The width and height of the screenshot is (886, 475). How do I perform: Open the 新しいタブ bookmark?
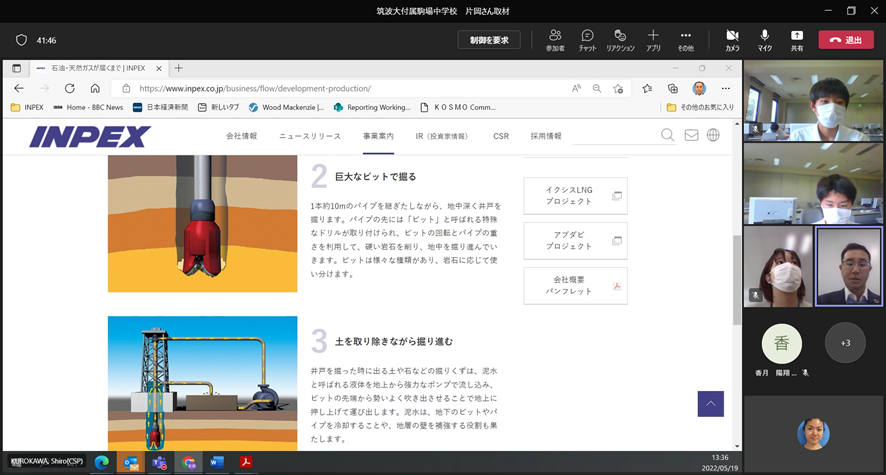coord(218,107)
